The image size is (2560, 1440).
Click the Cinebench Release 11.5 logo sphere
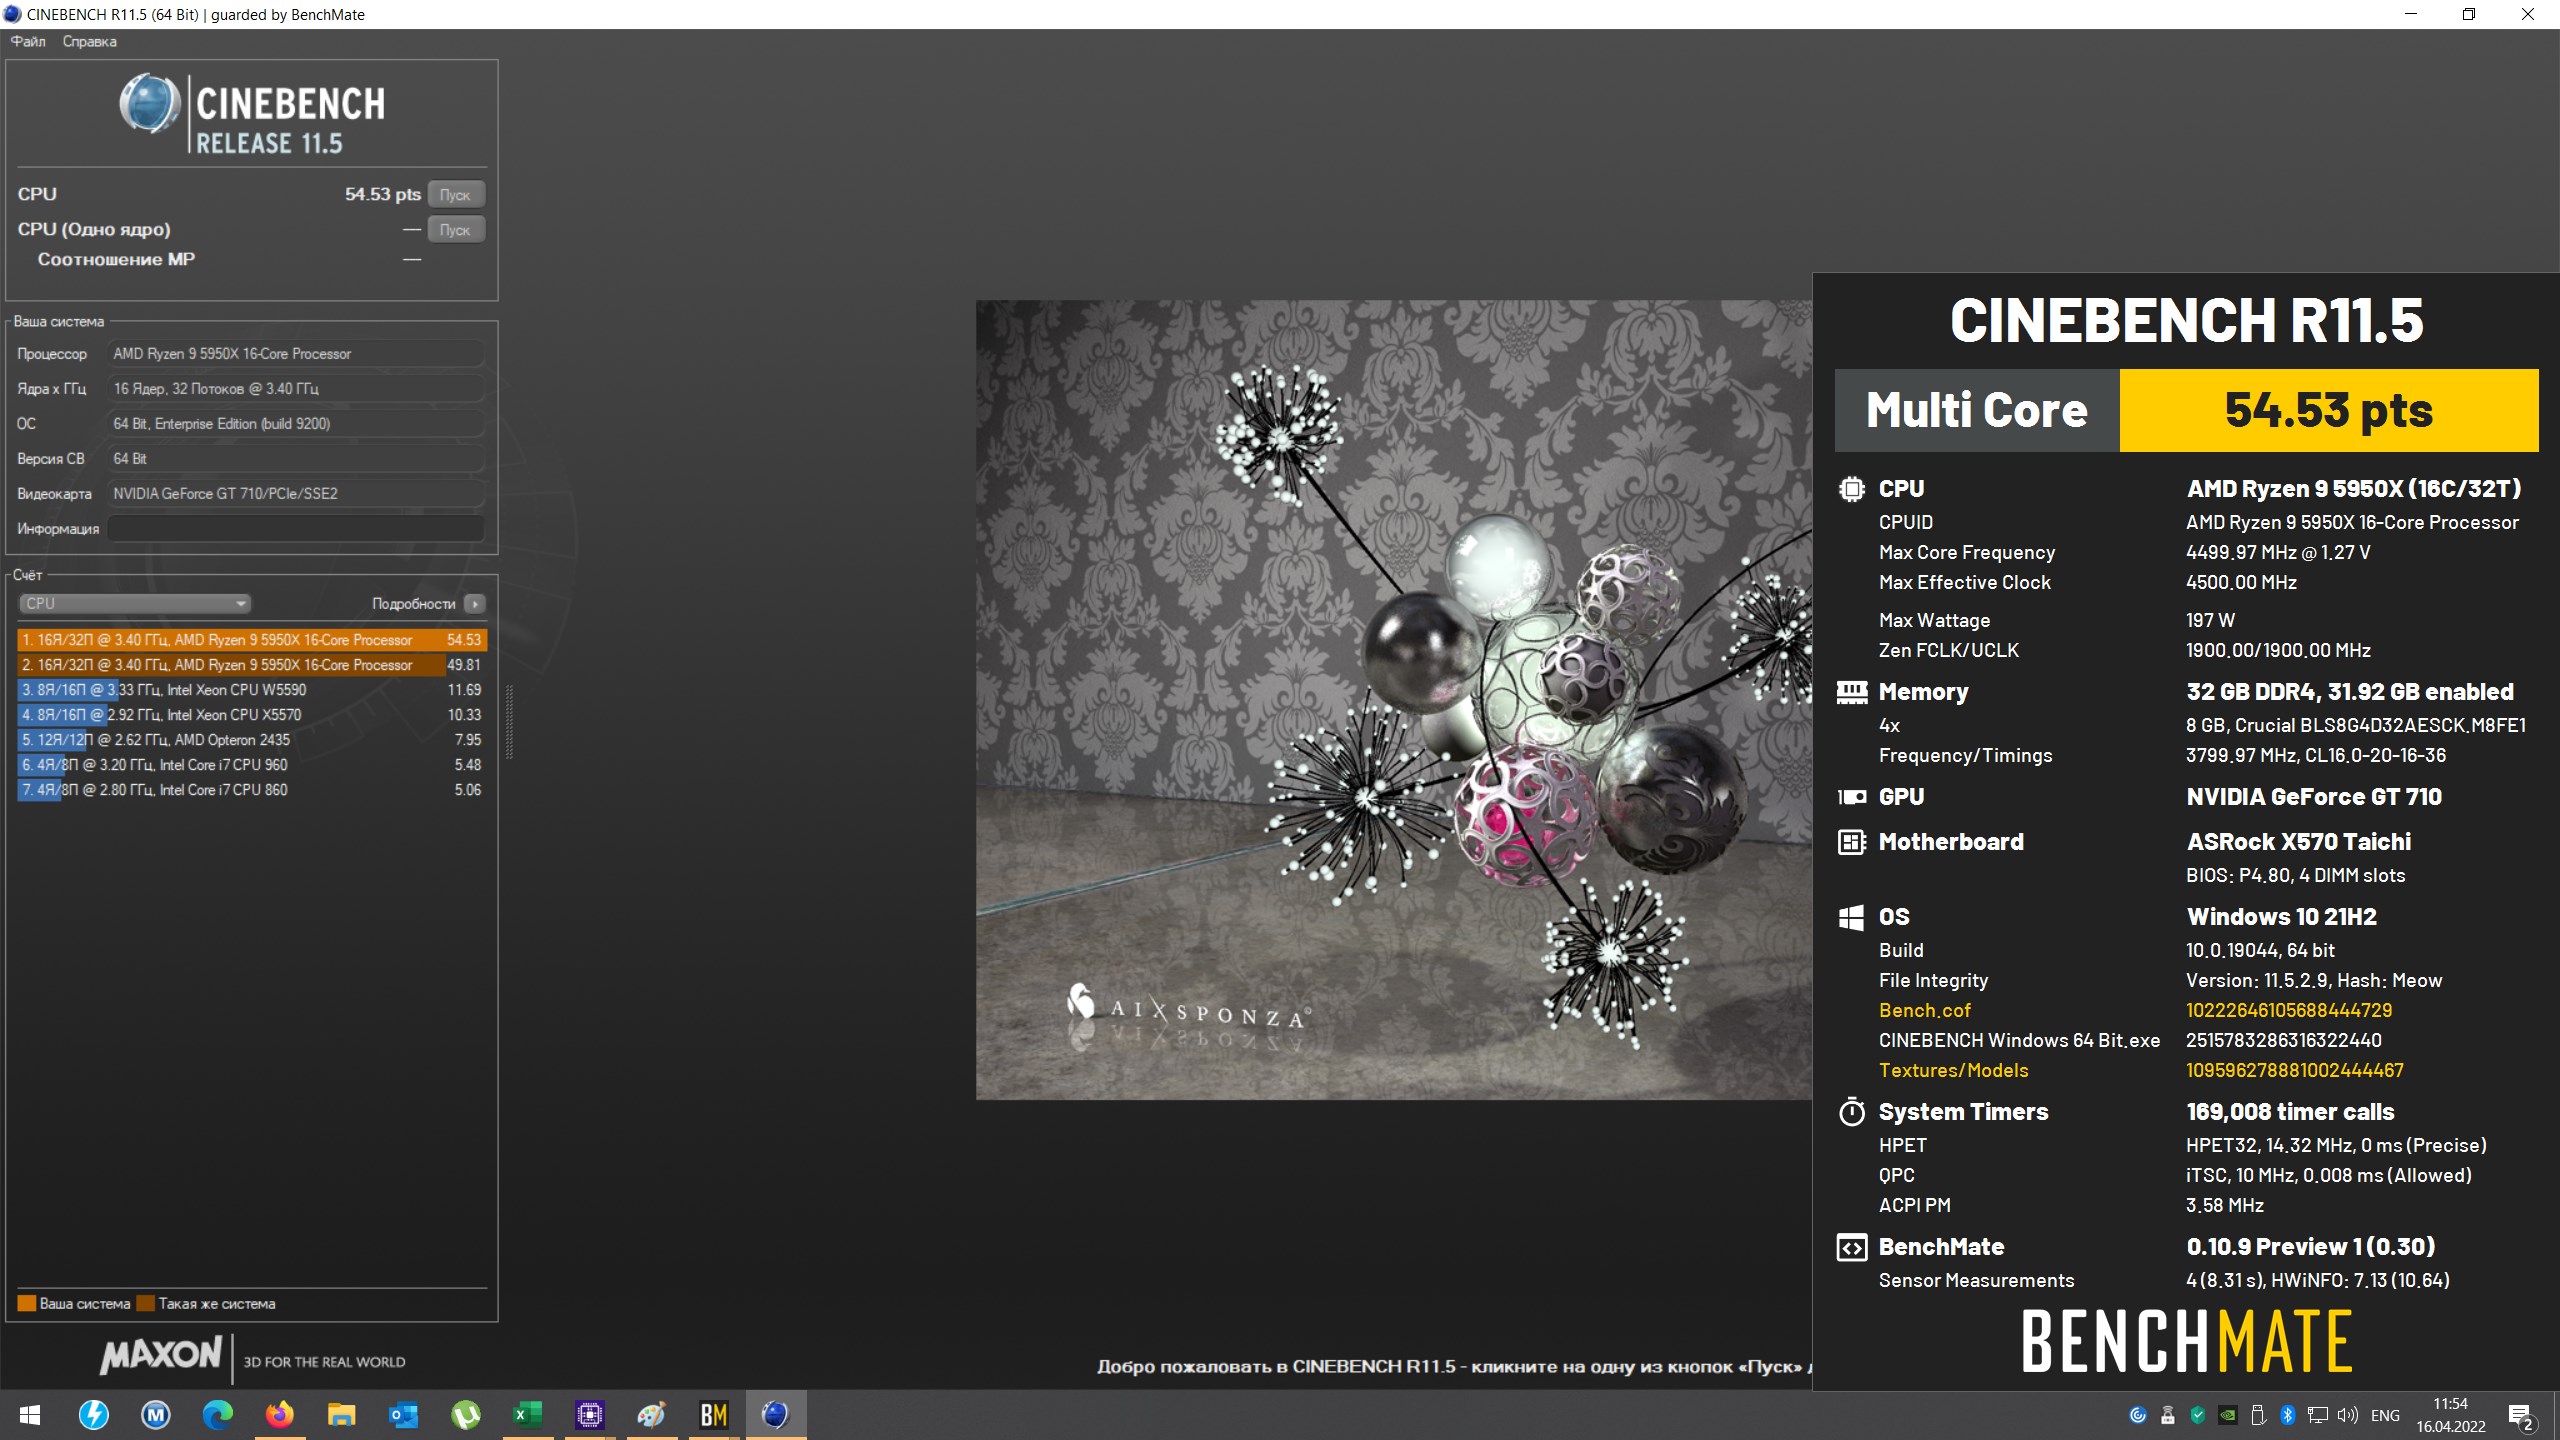tap(150, 103)
